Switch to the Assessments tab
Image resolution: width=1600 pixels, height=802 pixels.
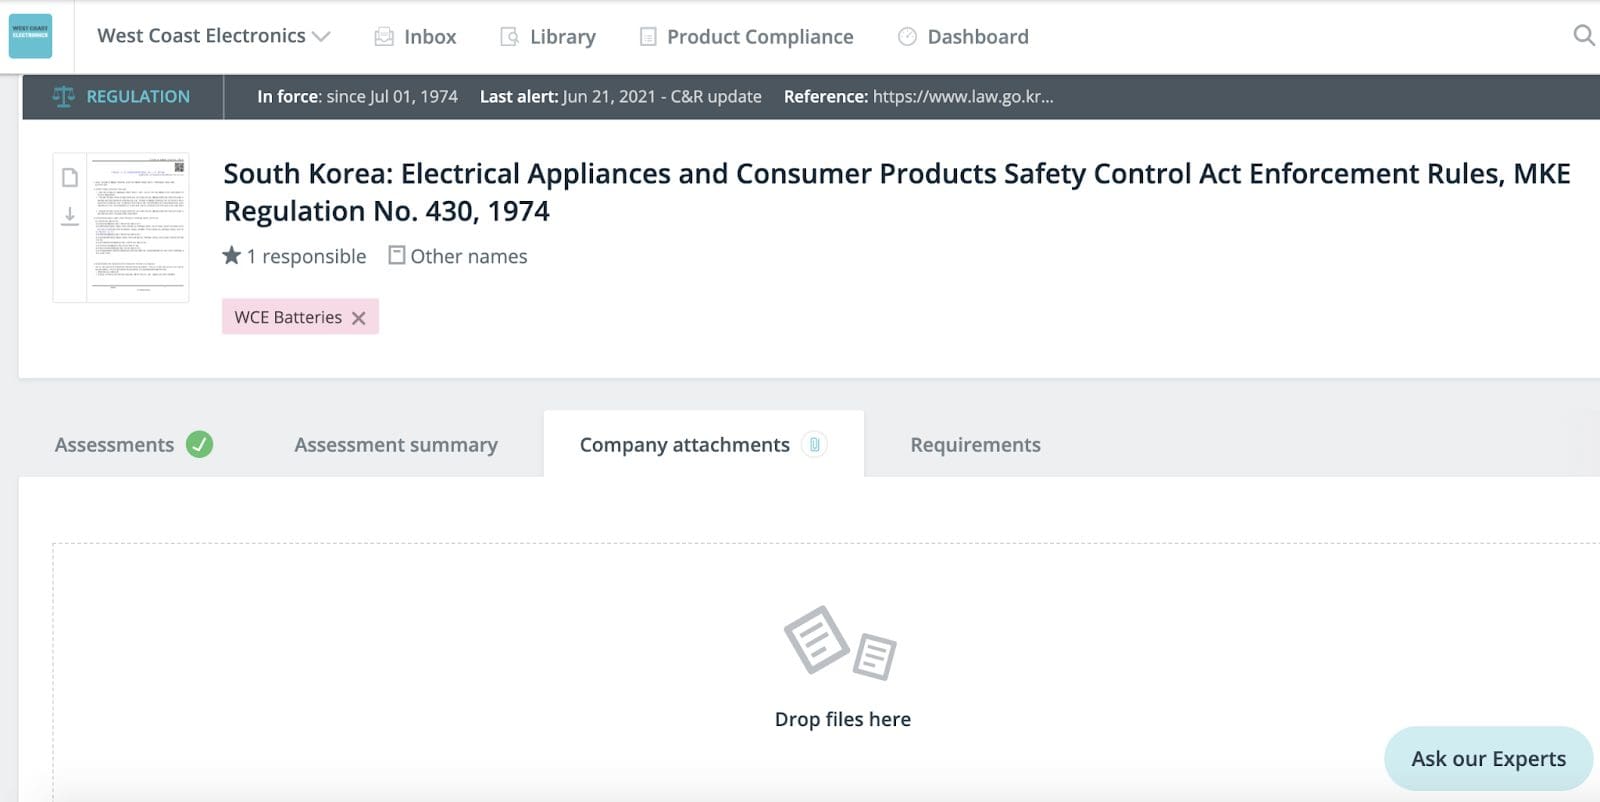click(114, 445)
